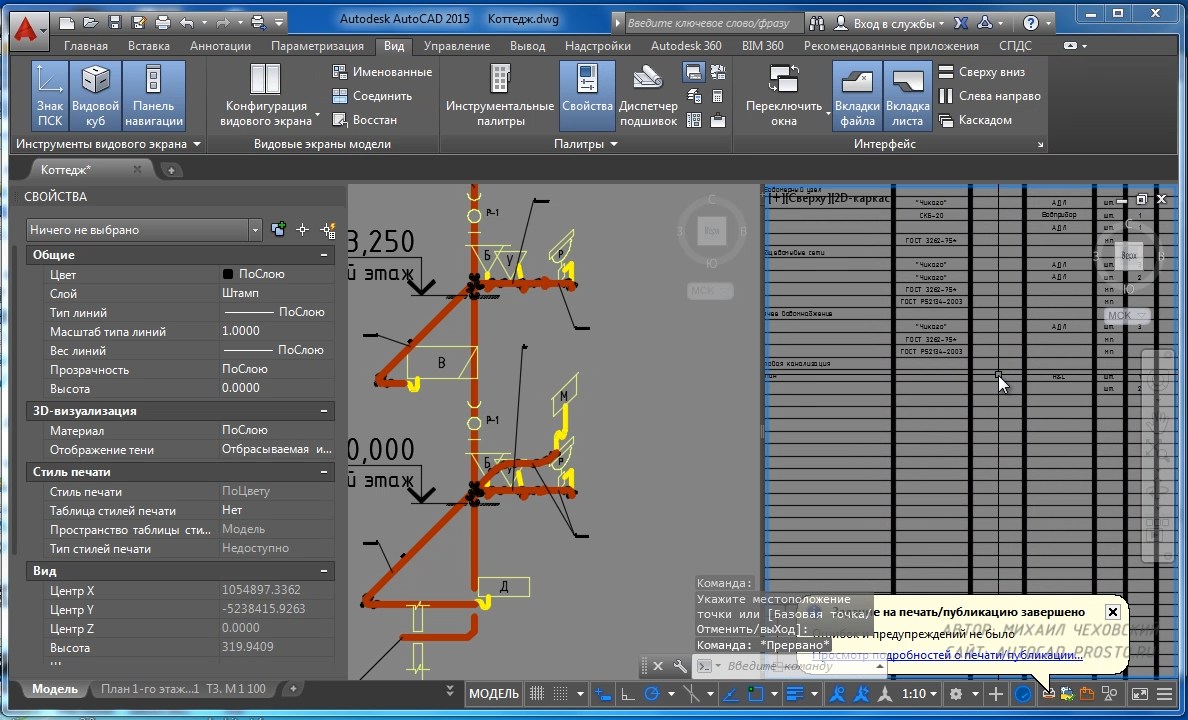Open the status bar customization menu icon

tap(1165, 693)
